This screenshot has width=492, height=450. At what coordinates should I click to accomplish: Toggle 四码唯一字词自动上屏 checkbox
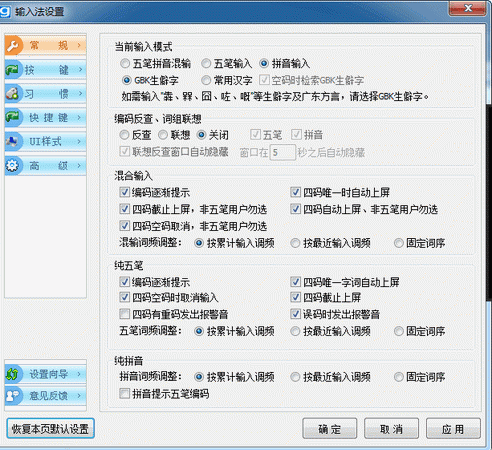pyautogui.click(x=345, y=282)
